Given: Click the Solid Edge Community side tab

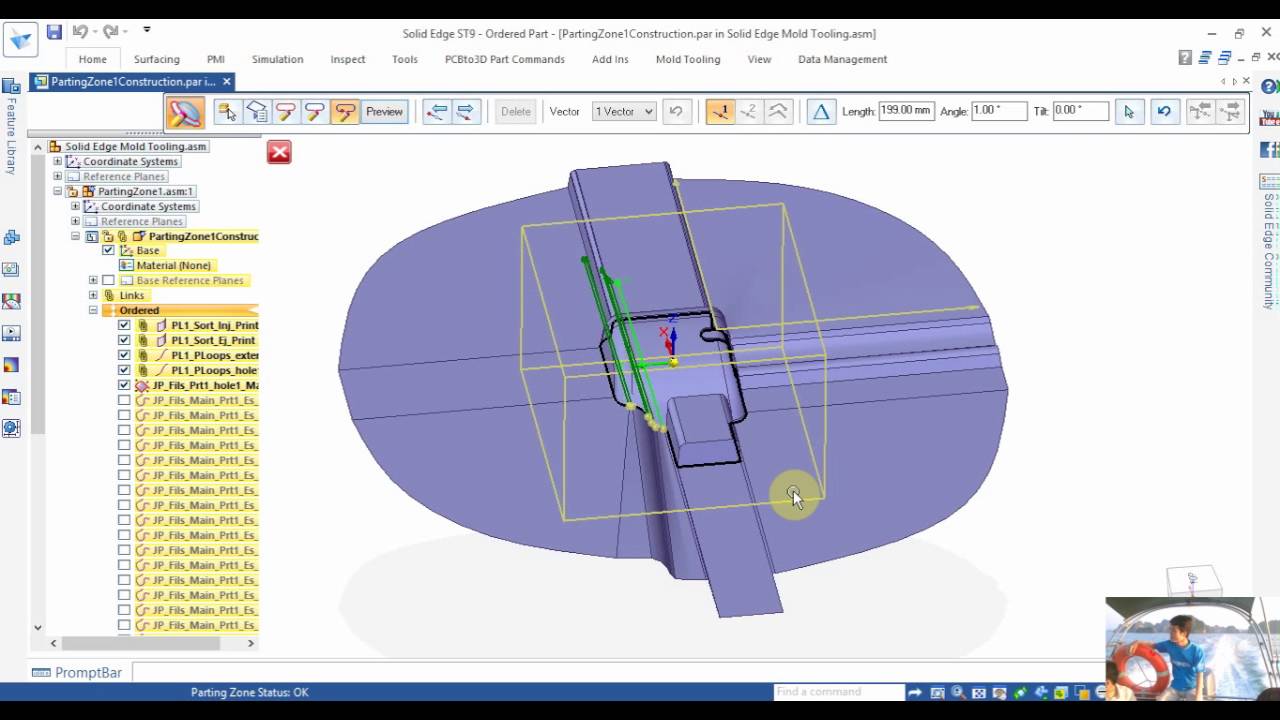Looking at the screenshot, I should pyautogui.click(x=1269, y=243).
